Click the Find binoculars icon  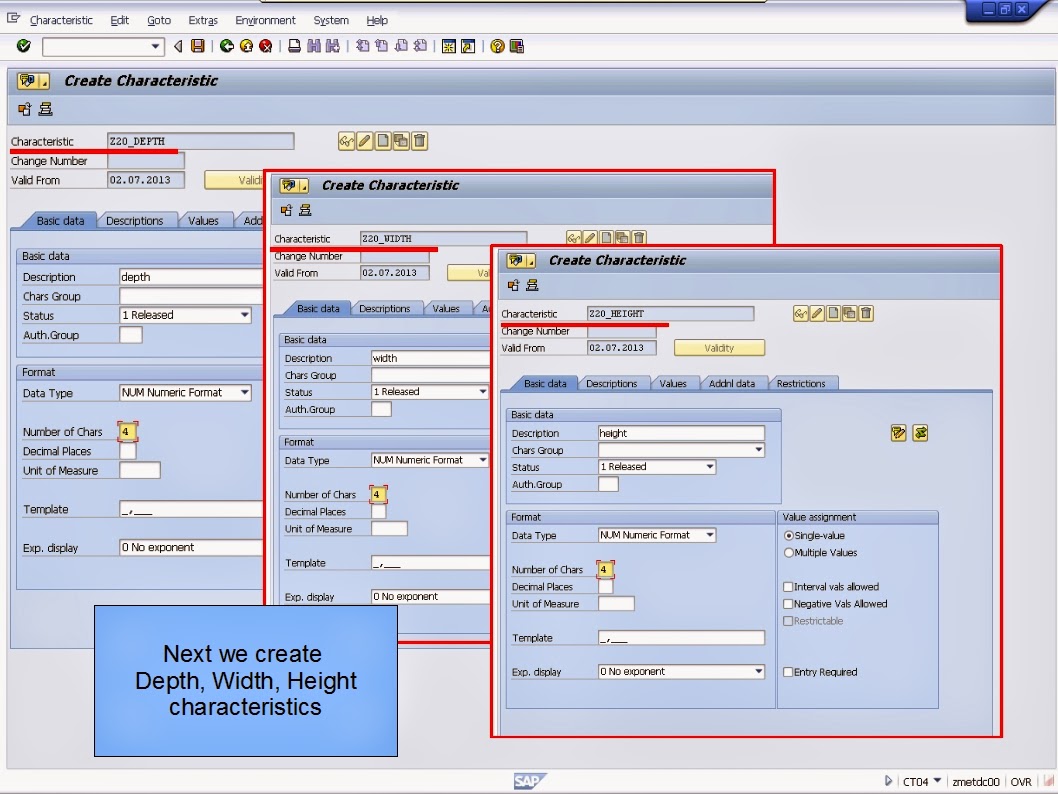click(314, 46)
